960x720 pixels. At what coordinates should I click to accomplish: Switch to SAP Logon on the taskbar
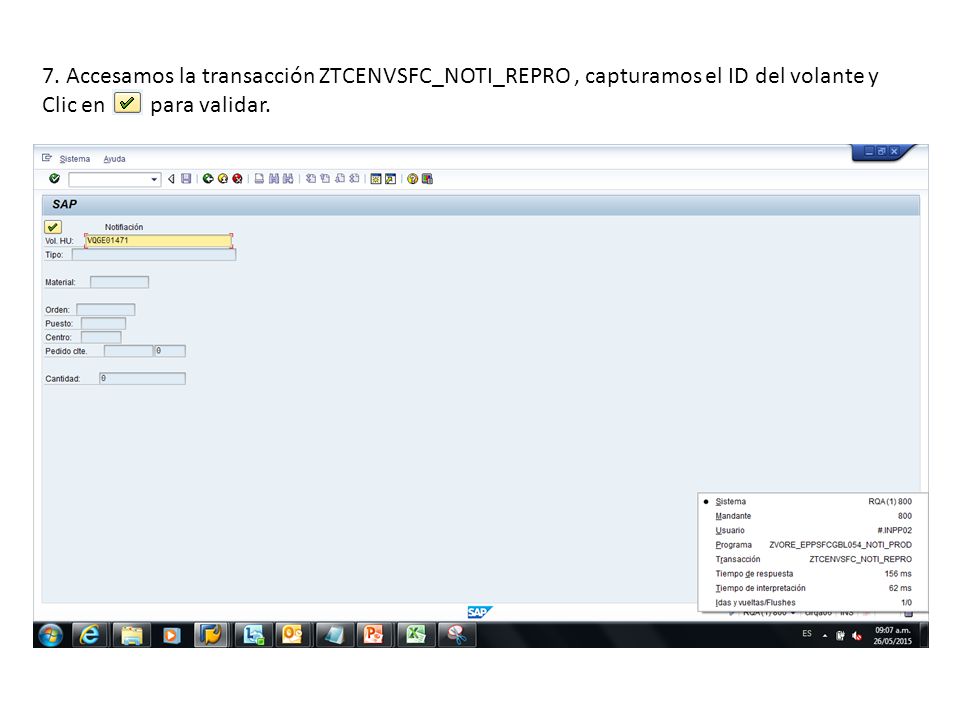click(x=211, y=636)
